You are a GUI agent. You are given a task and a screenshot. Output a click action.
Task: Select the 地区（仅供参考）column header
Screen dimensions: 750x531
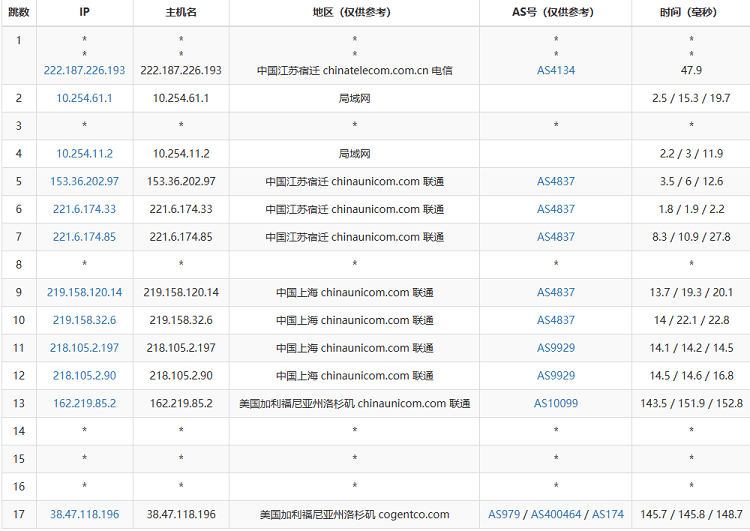click(x=354, y=12)
